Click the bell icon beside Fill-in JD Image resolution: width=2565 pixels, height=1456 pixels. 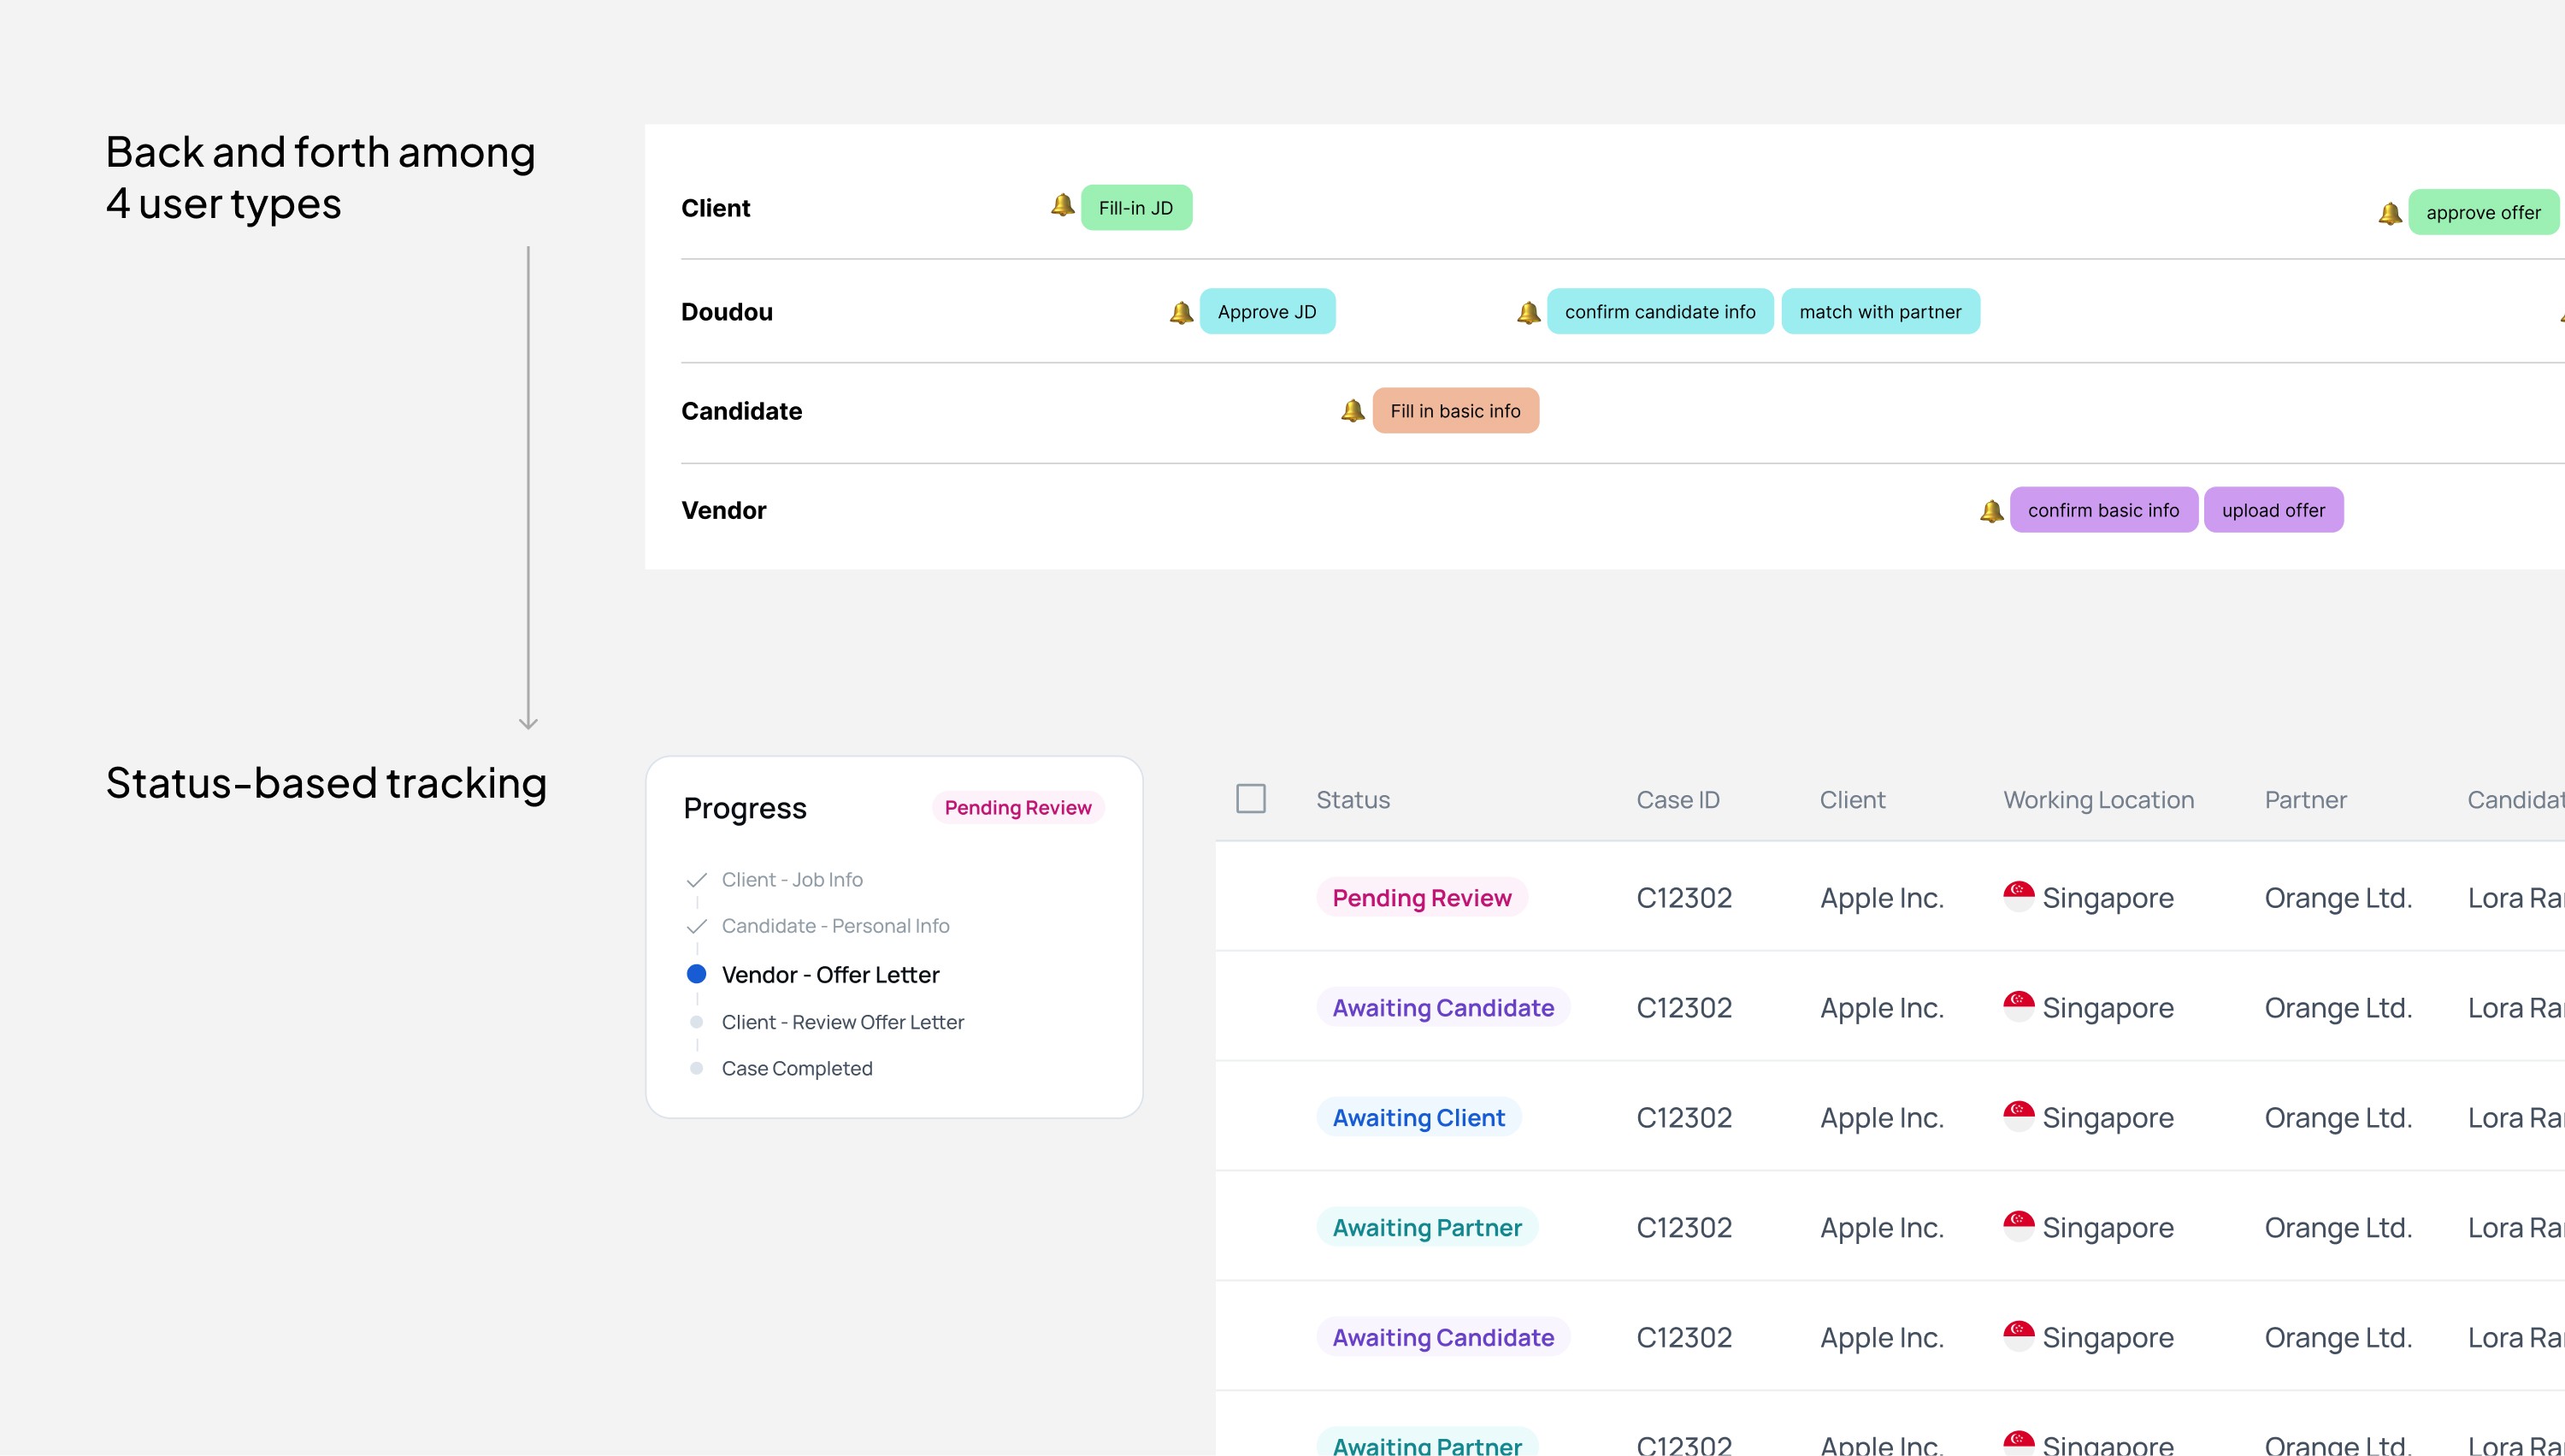tap(1062, 205)
